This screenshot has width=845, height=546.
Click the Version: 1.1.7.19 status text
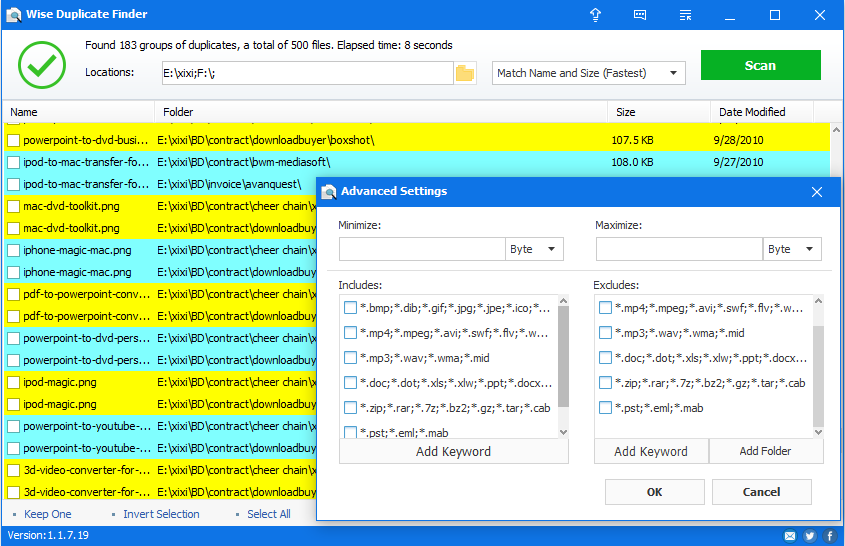tap(48, 535)
